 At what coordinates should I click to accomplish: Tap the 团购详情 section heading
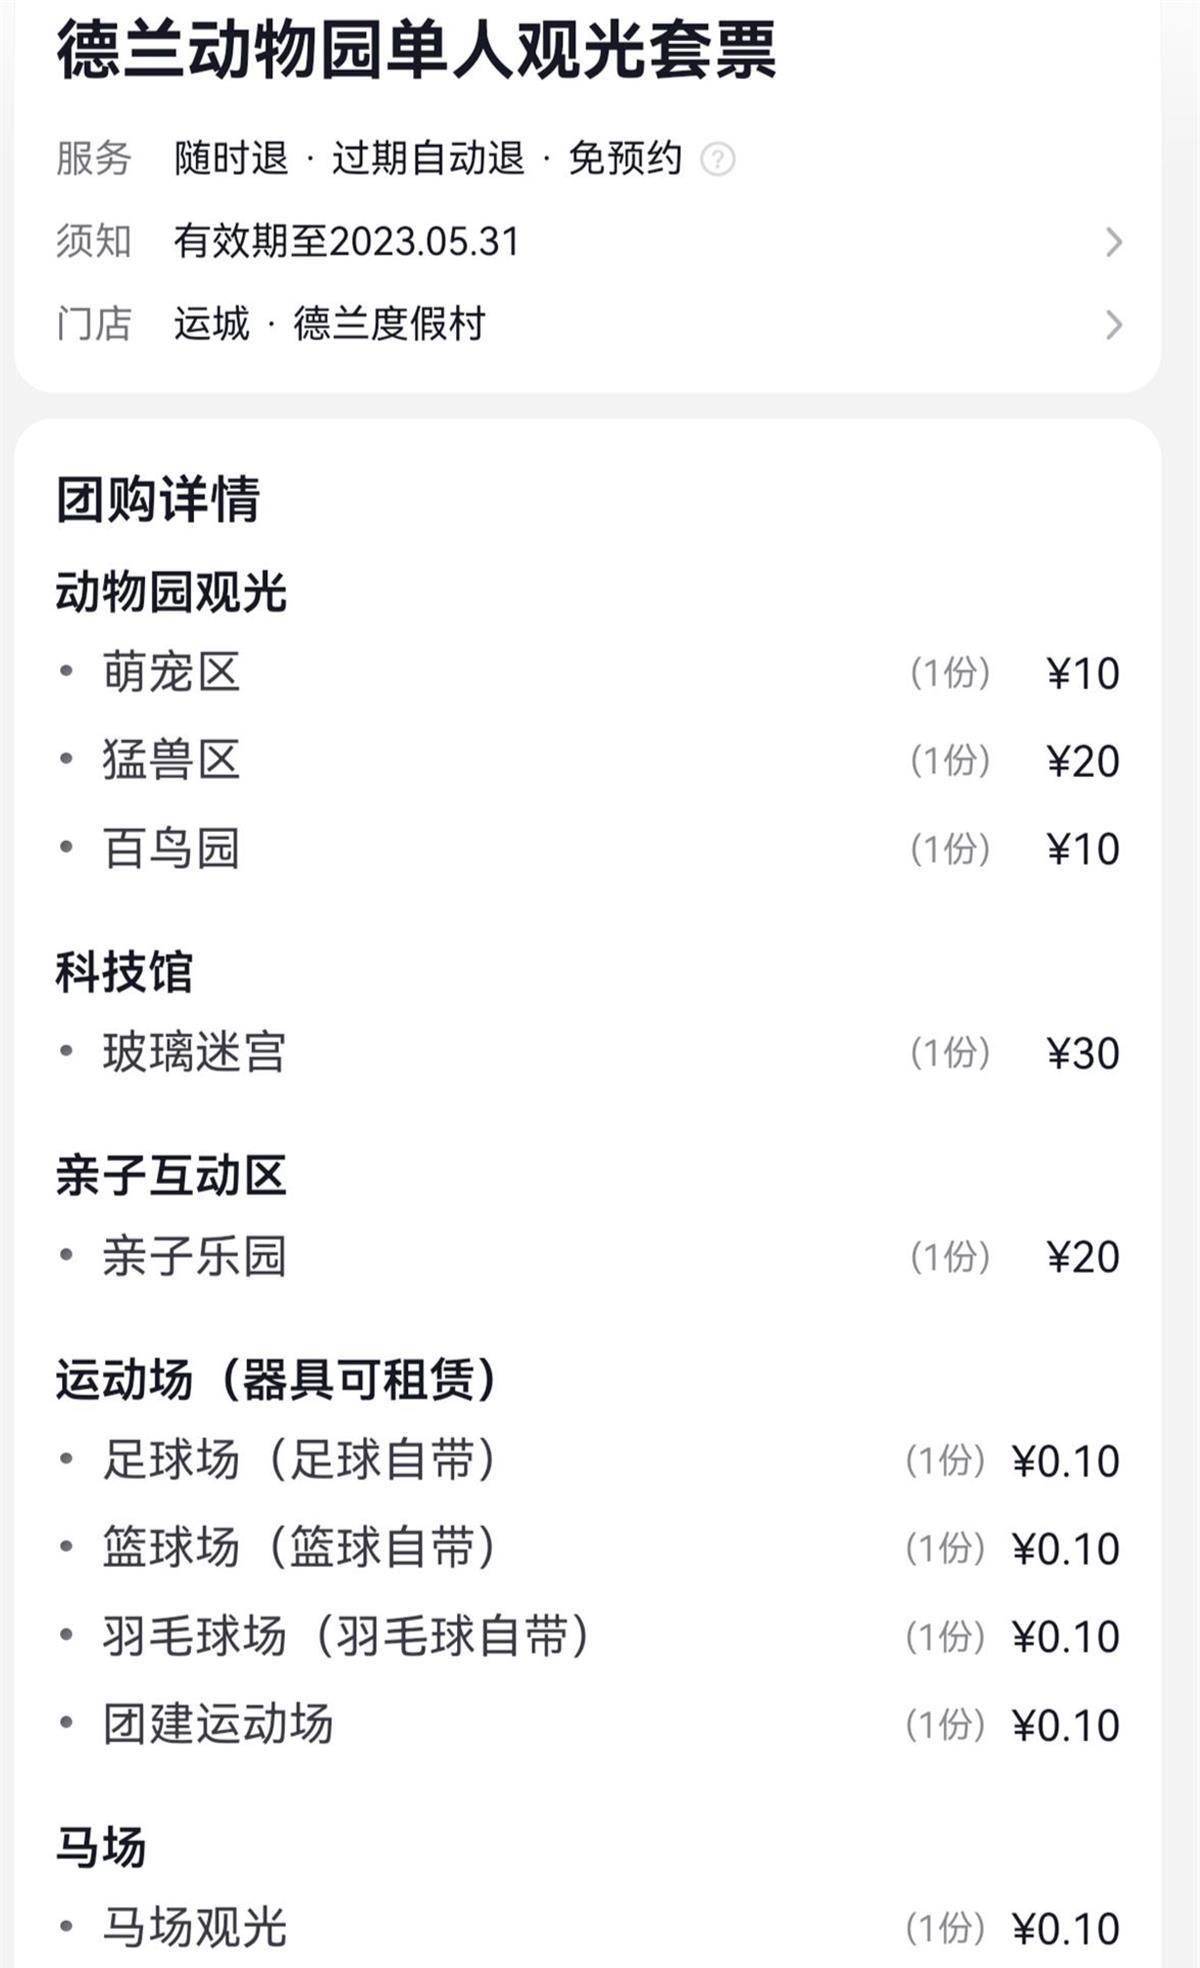[x=158, y=499]
